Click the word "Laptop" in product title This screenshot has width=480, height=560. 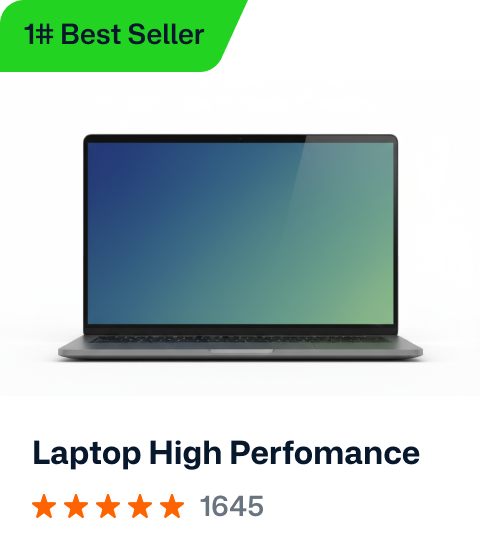click(86, 454)
